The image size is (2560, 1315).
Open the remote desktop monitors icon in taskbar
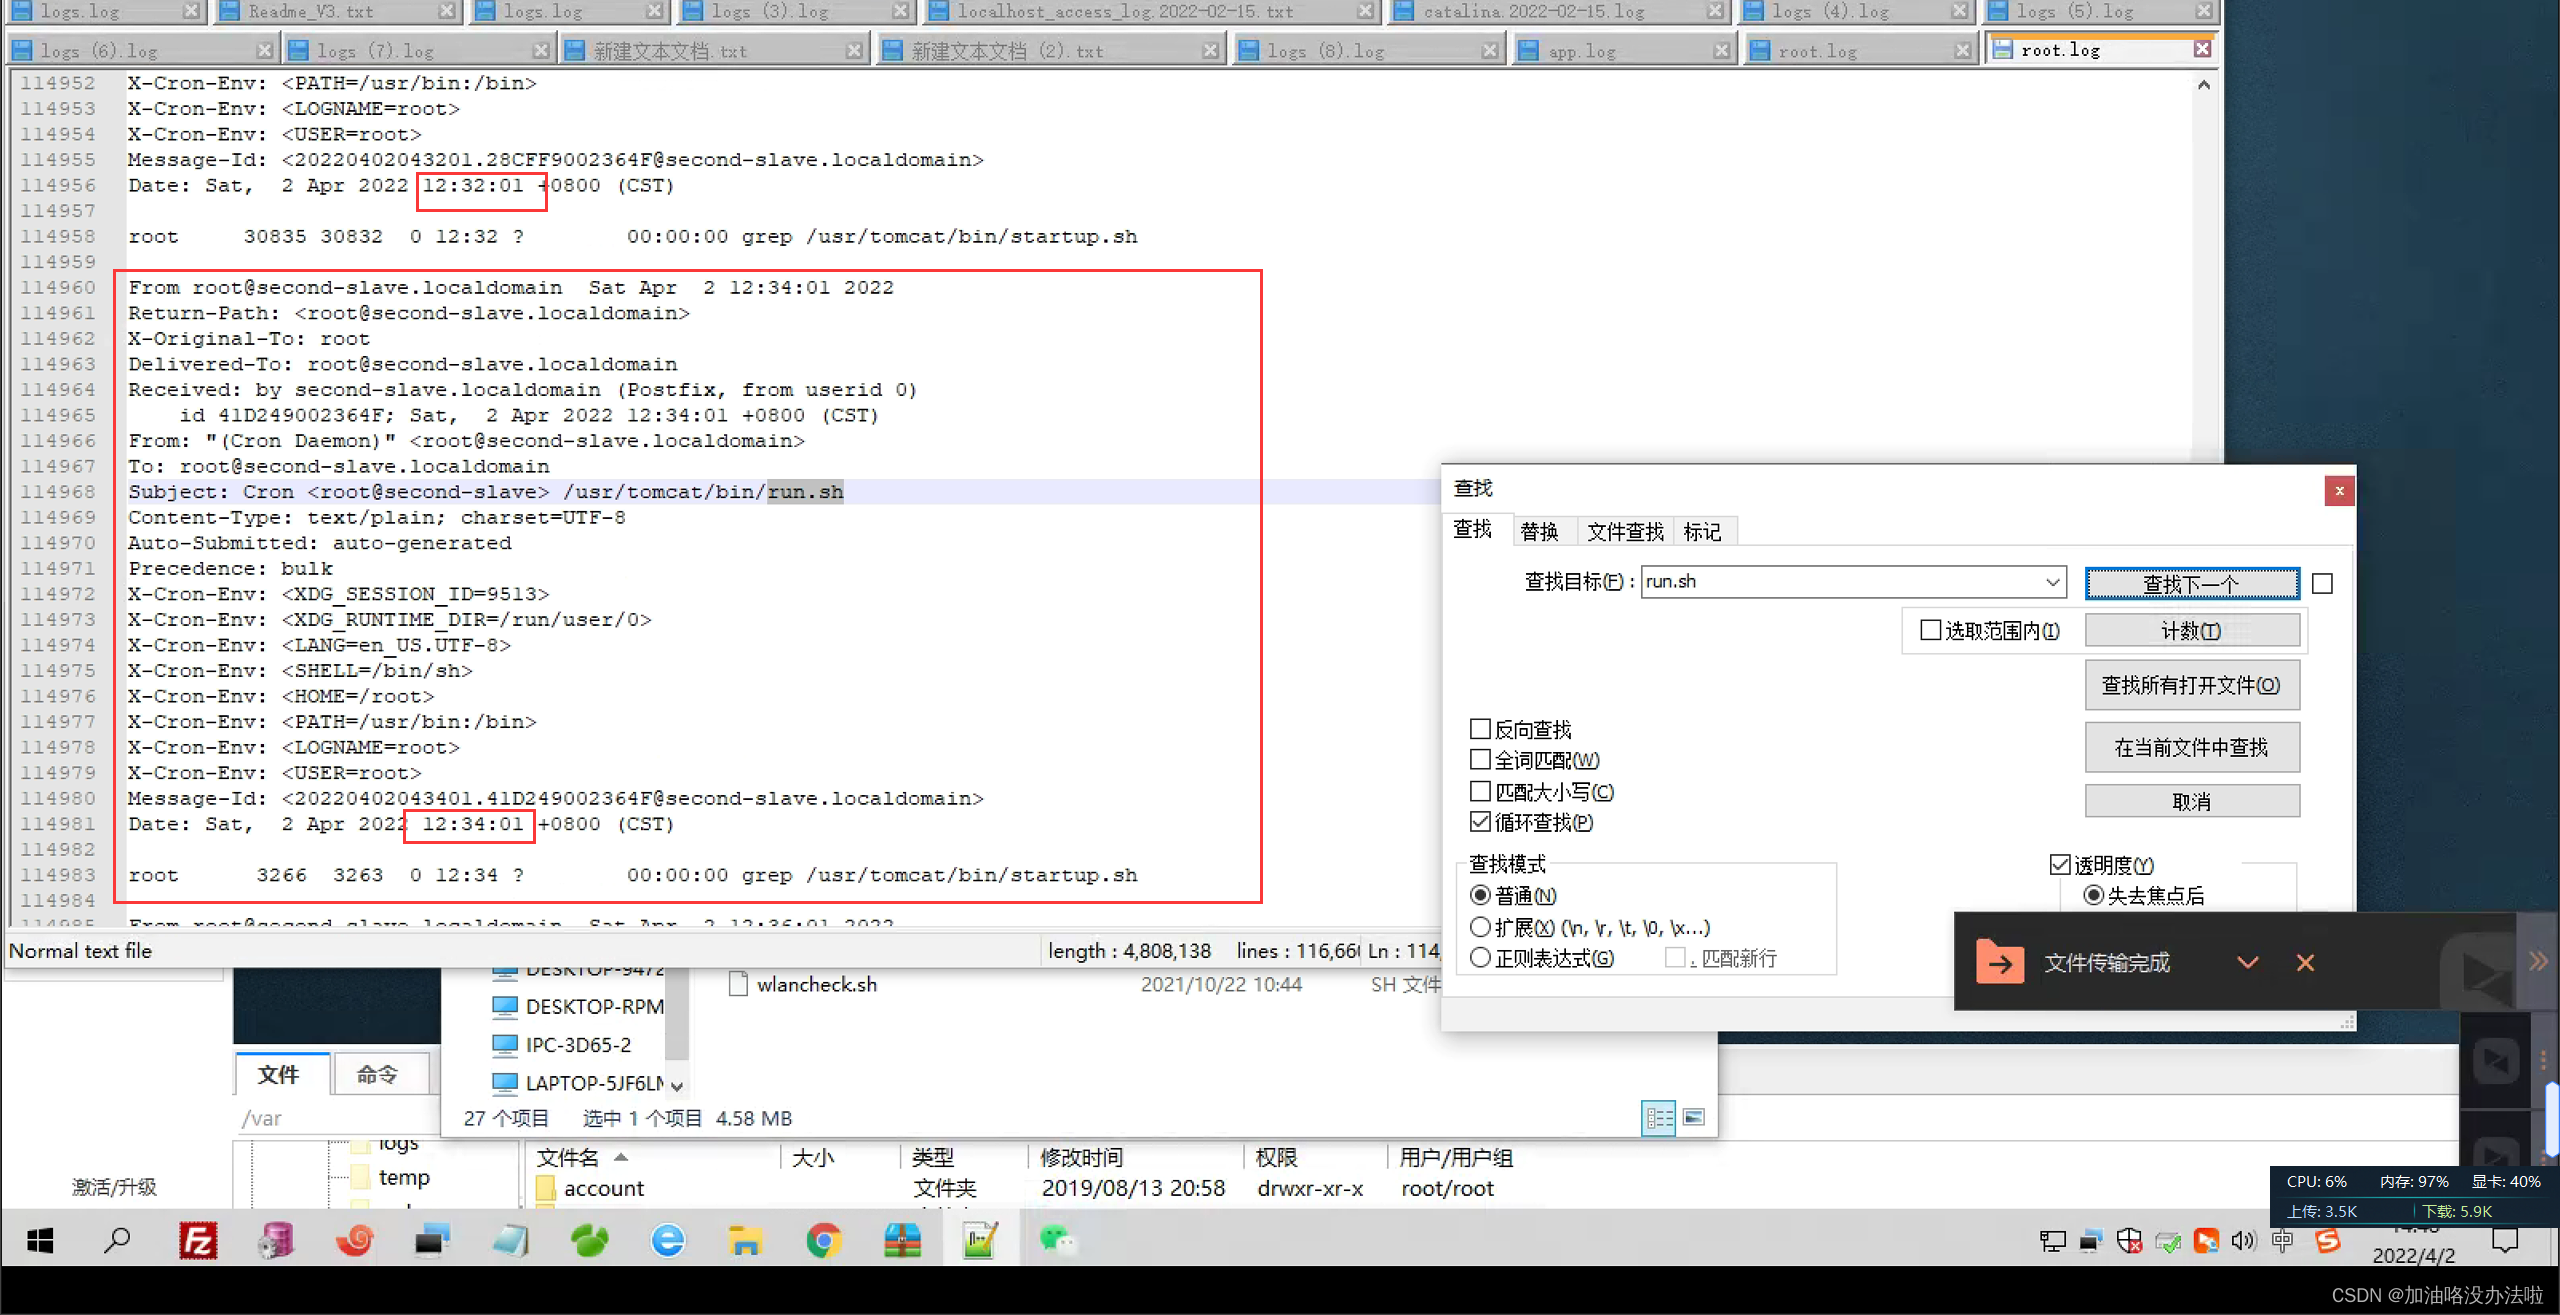[x=432, y=1241]
